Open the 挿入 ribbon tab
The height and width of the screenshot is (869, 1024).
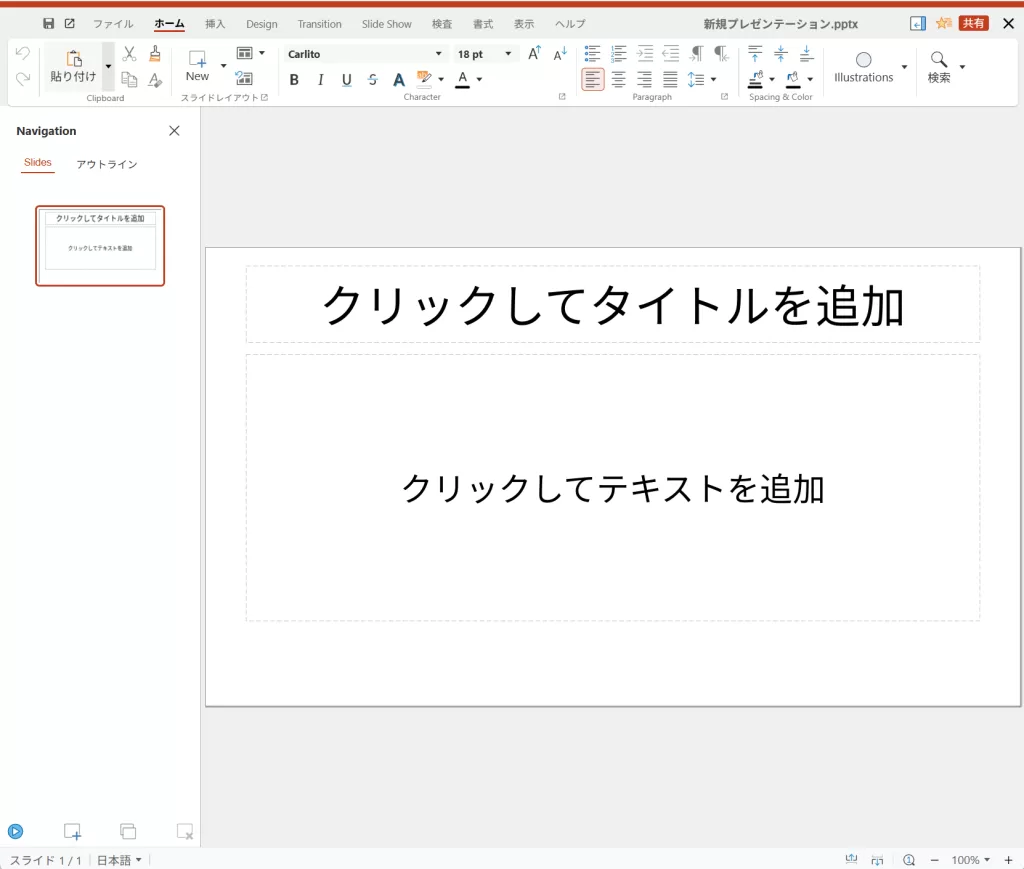(214, 23)
